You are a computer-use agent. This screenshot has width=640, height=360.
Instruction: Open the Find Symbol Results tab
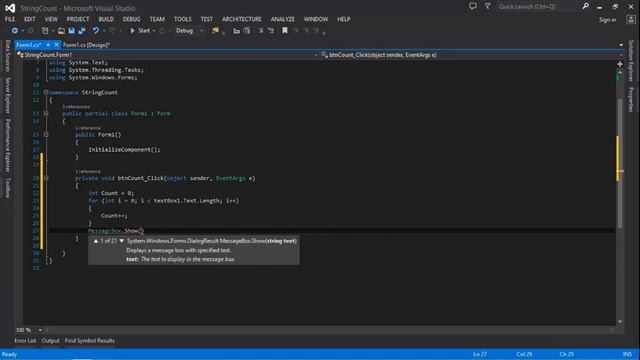tap(89, 340)
